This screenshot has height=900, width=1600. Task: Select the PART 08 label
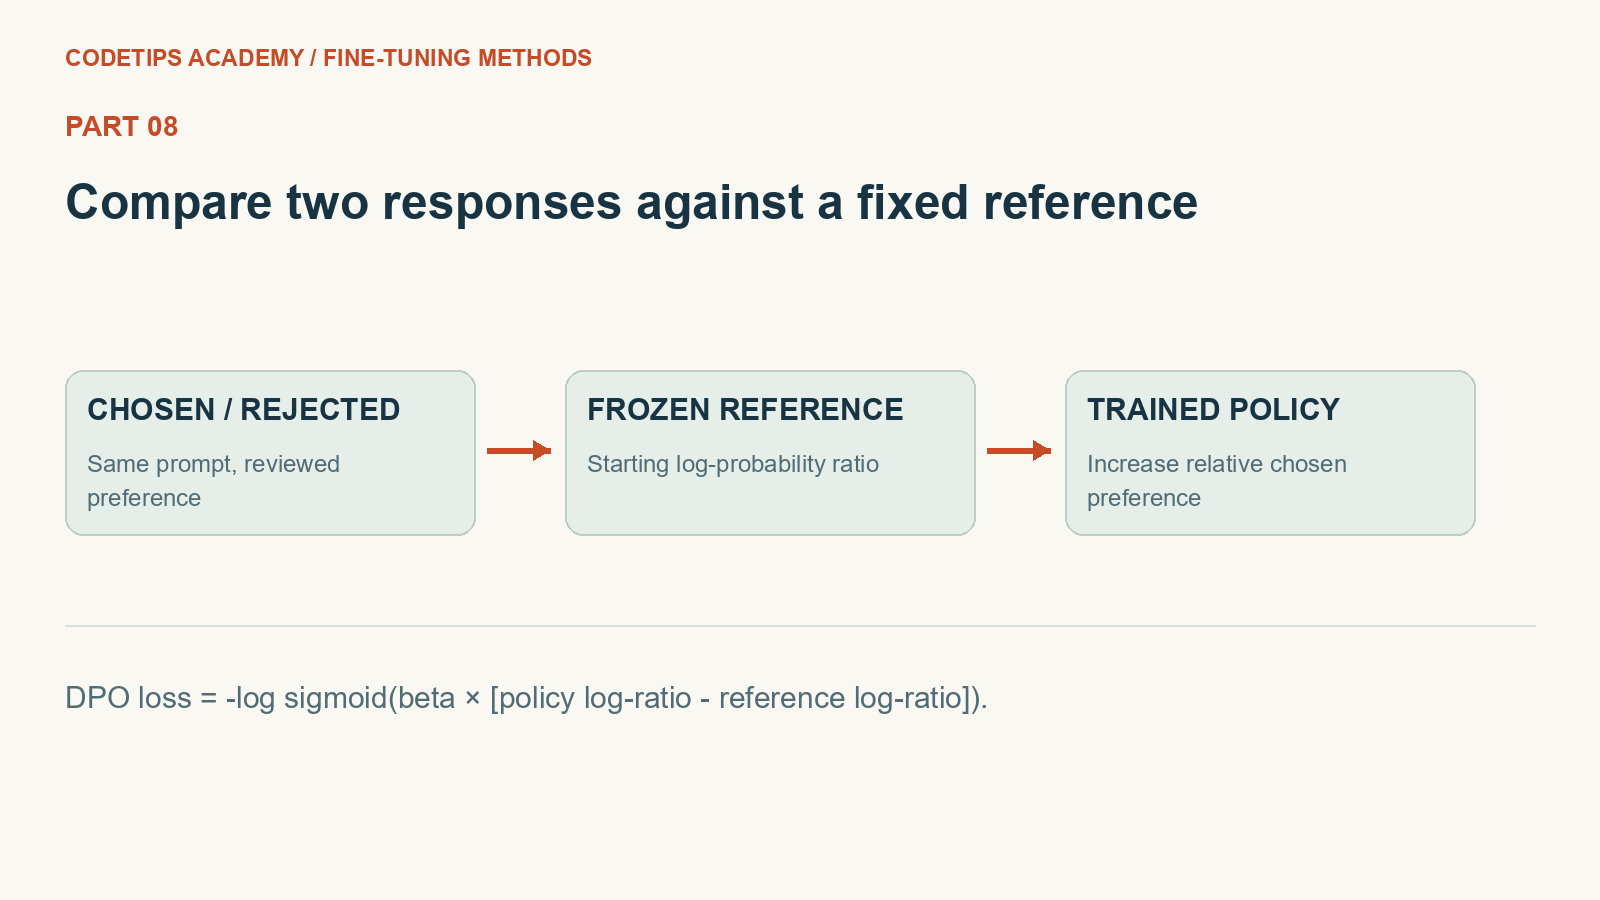click(121, 127)
